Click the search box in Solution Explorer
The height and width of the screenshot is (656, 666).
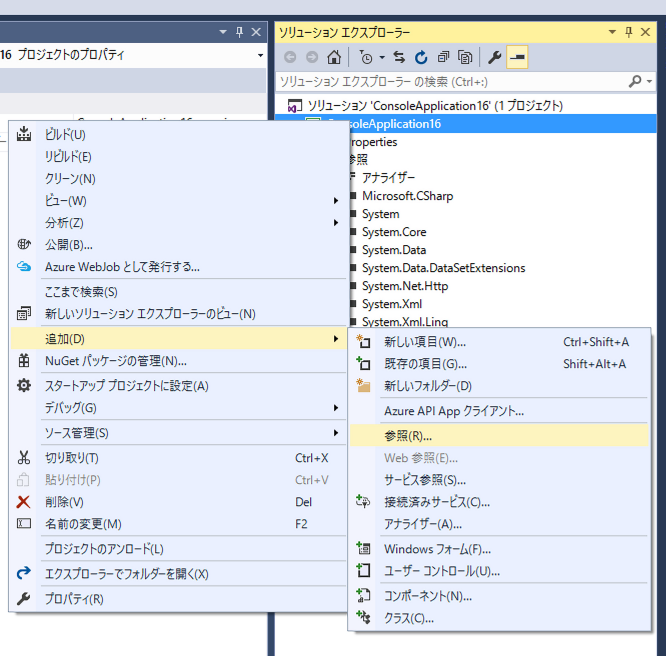point(450,81)
